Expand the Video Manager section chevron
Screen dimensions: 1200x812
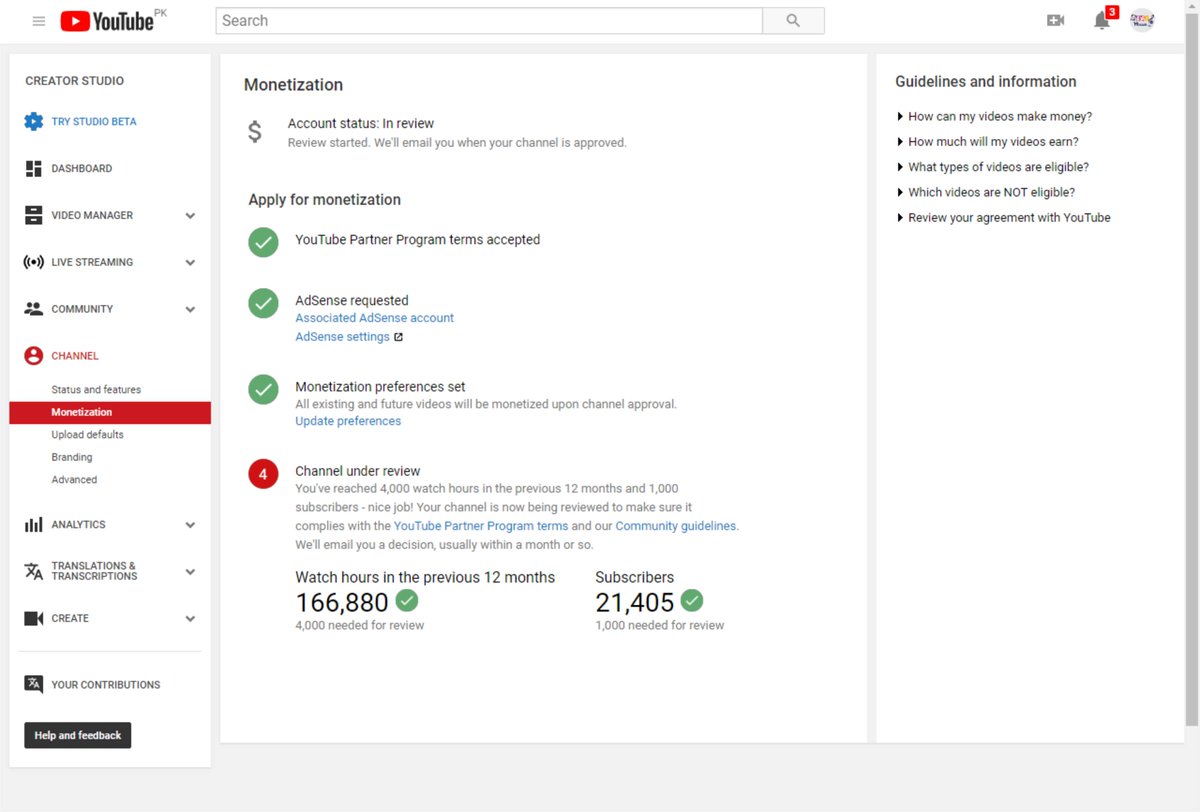[190, 216]
